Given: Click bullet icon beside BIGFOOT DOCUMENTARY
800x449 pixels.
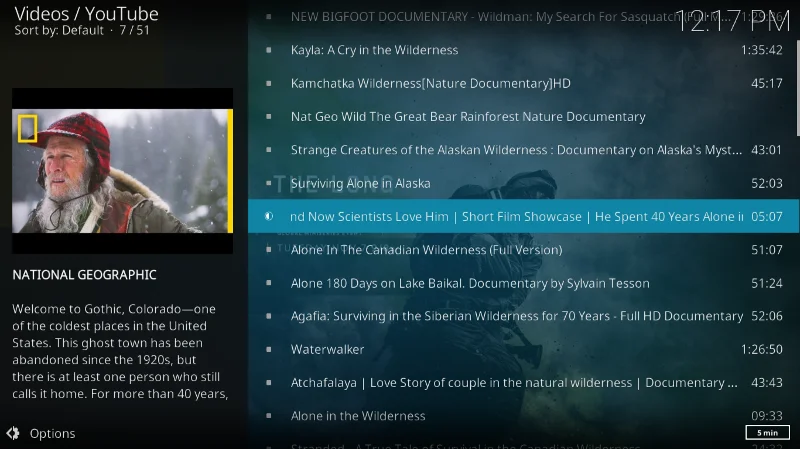Looking at the screenshot, I should (x=269, y=17).
